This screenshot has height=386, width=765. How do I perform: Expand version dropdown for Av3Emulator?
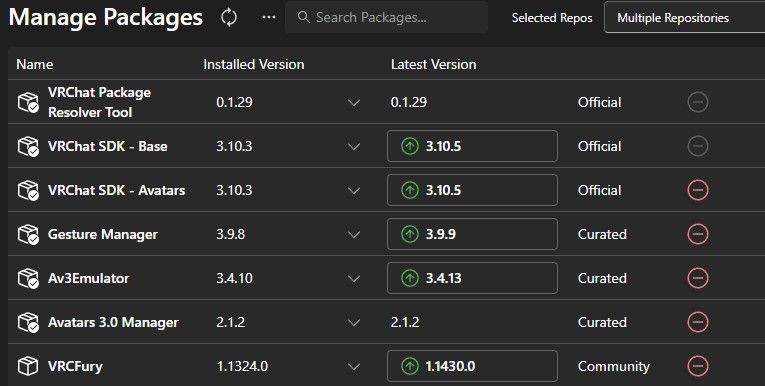[x=354, y=278]
